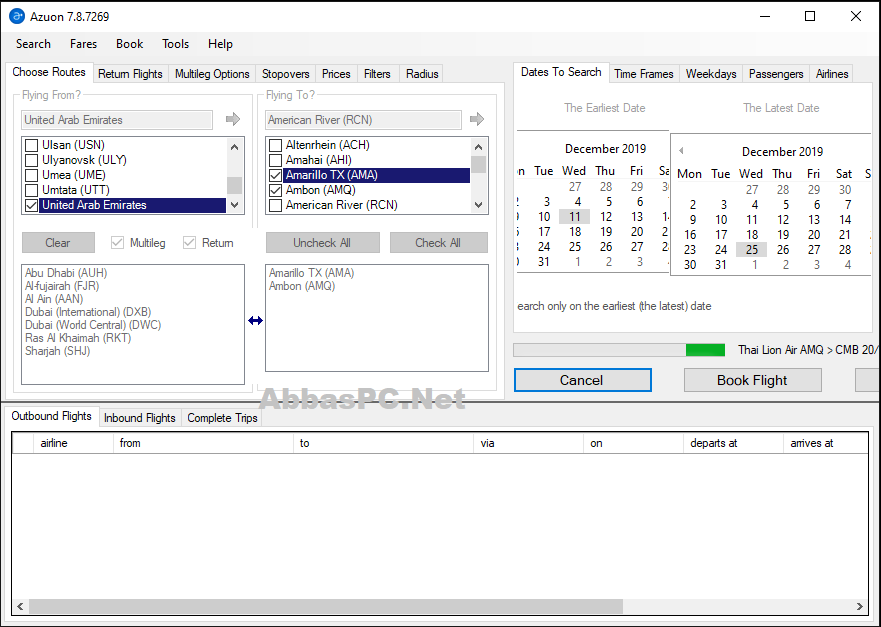Screen dimensions: 881x627
Task: Click the Check All button
Action: click(438, 243)
